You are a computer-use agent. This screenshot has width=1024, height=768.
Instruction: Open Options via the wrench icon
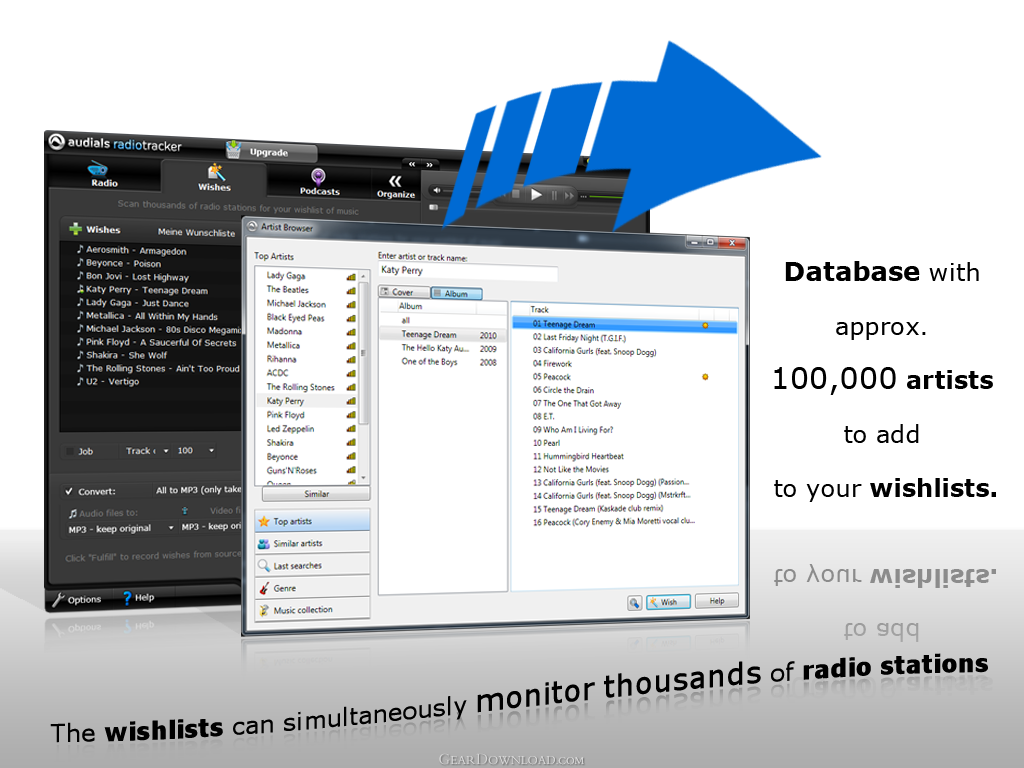(58, 600)
